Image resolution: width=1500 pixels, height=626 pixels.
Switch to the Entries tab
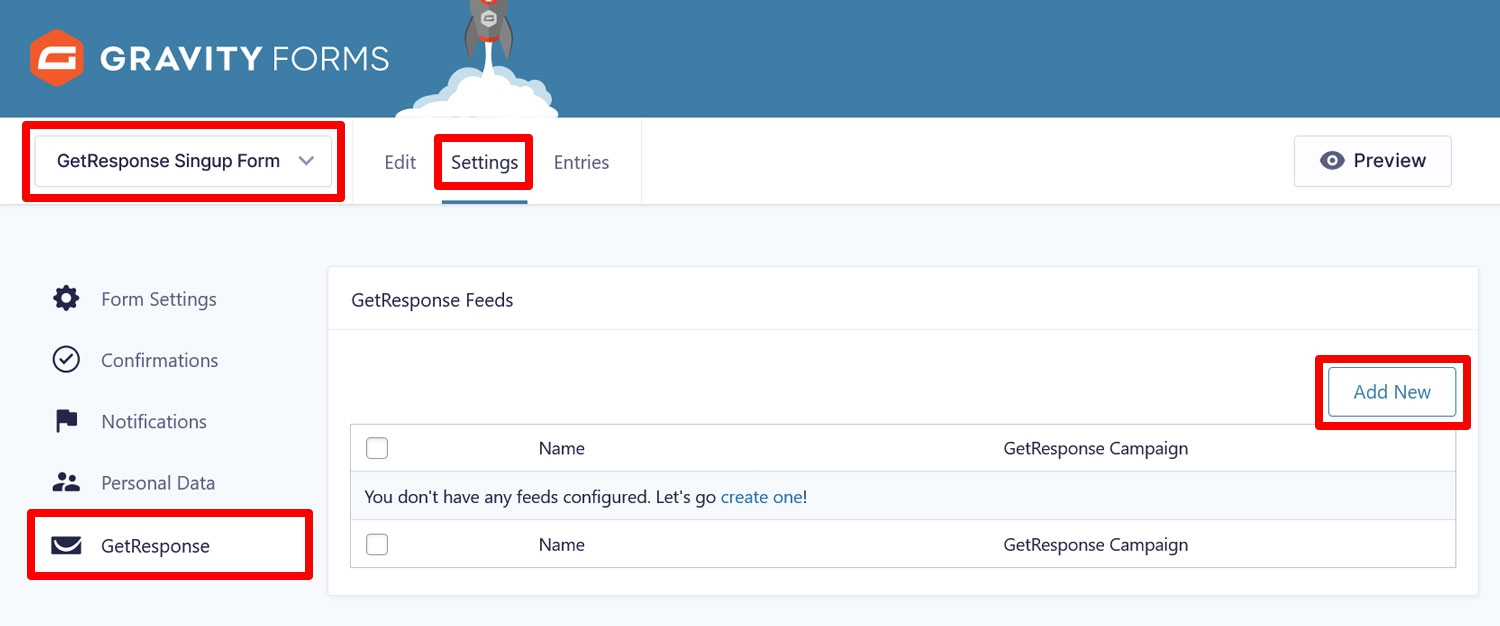tap(581, 162)
